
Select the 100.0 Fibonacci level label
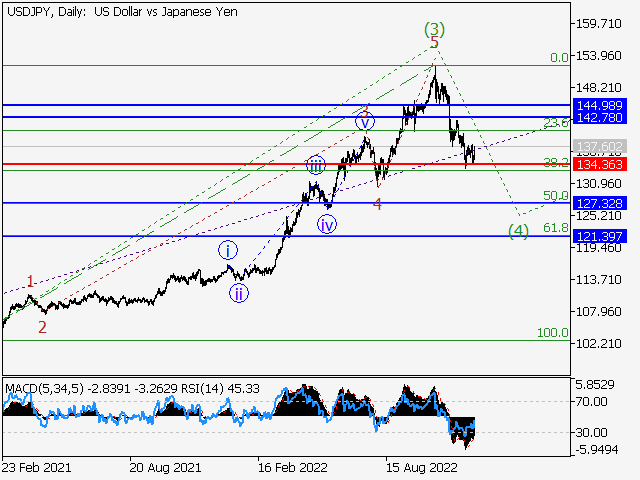coord(553,333)
